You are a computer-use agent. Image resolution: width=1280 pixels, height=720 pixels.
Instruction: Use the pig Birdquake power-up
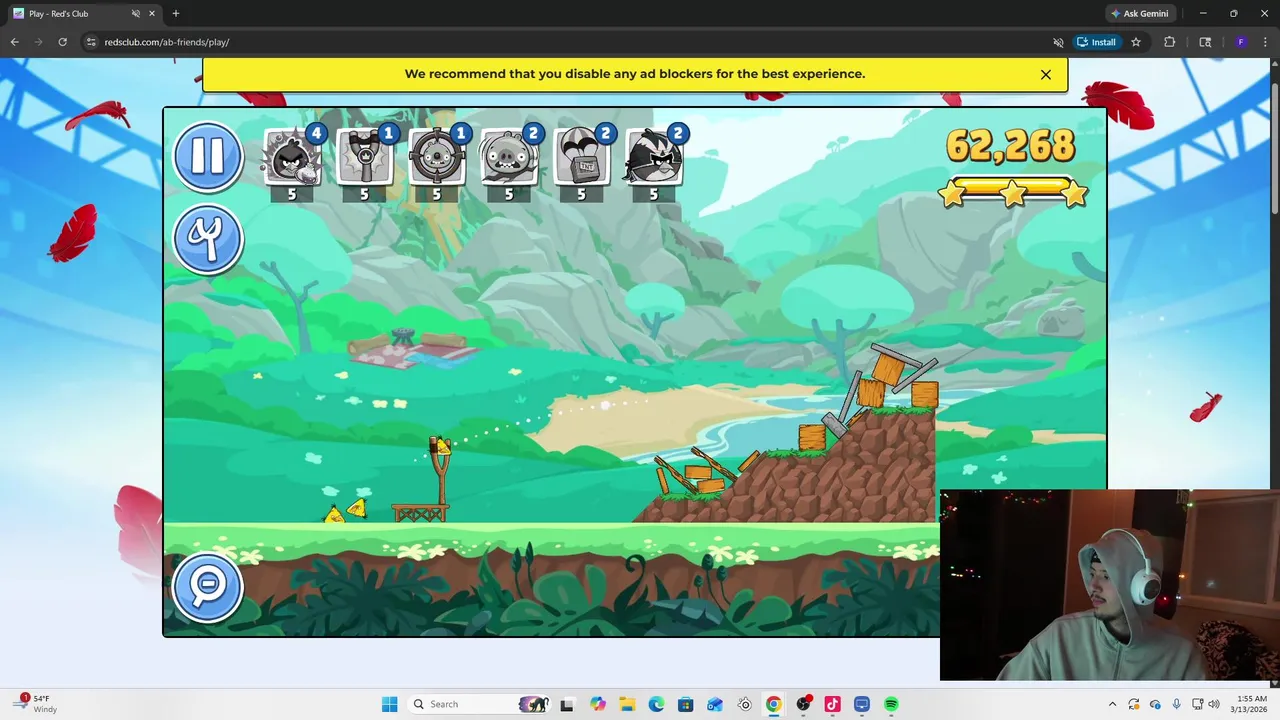coord(509,164)
